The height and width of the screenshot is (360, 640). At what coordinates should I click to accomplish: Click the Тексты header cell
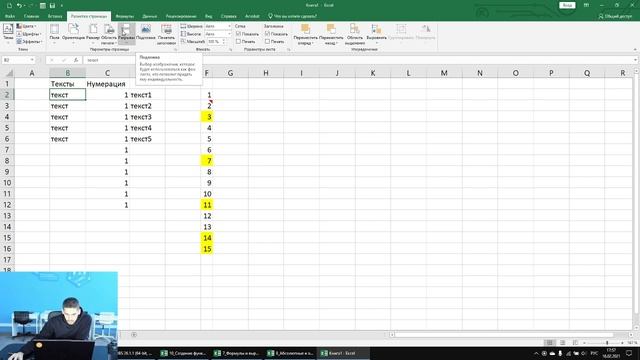coord(67,84)
